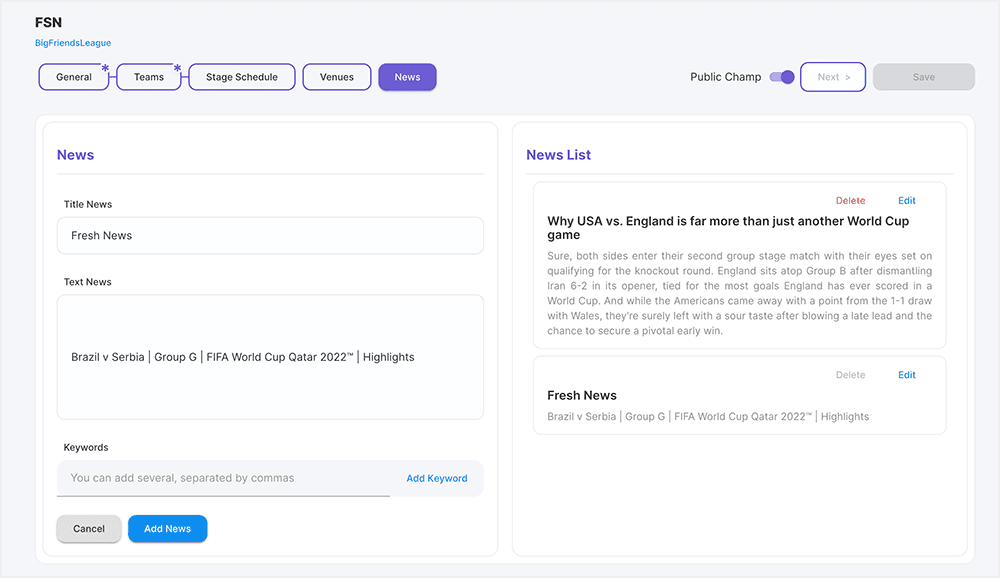Submit with the Add News button
The image size is (1000, 578).
pyautogui.click(x=167, y=529)
